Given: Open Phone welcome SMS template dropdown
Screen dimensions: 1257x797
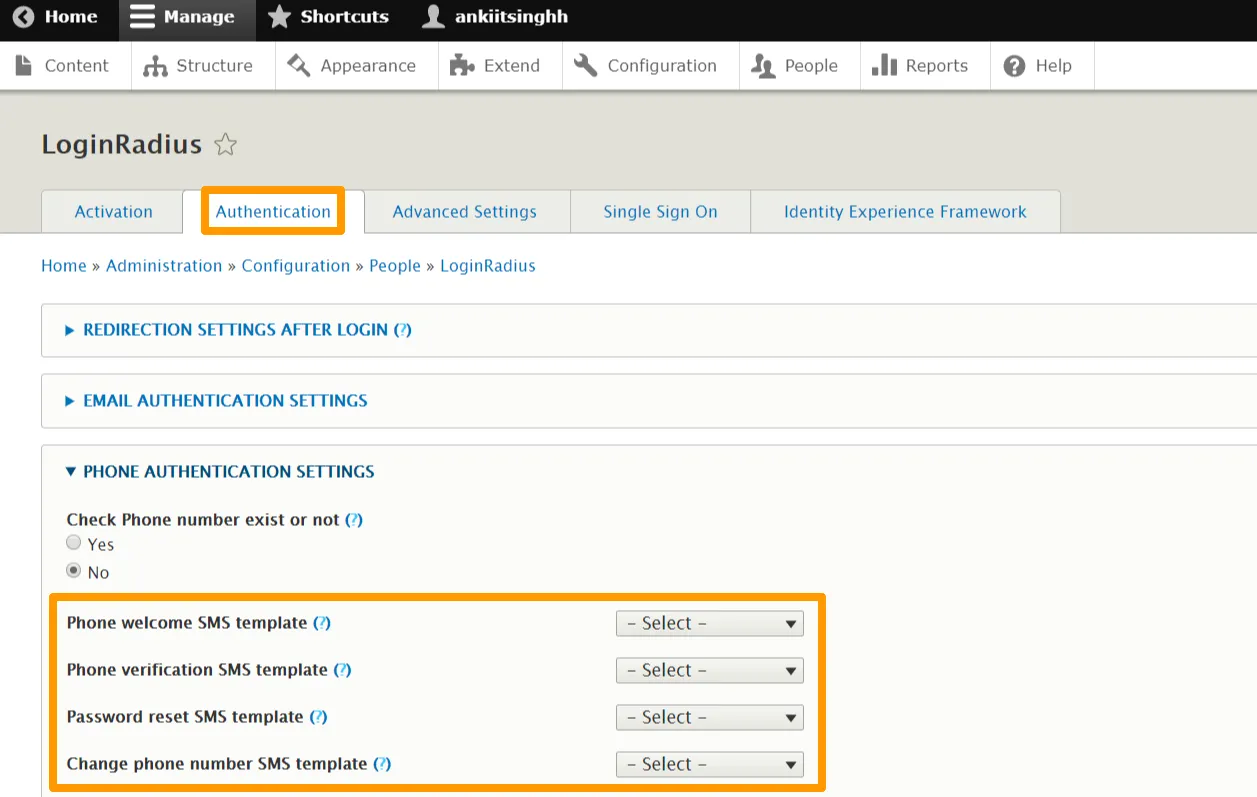Looking at the screenshot, I should coord(709,624).
